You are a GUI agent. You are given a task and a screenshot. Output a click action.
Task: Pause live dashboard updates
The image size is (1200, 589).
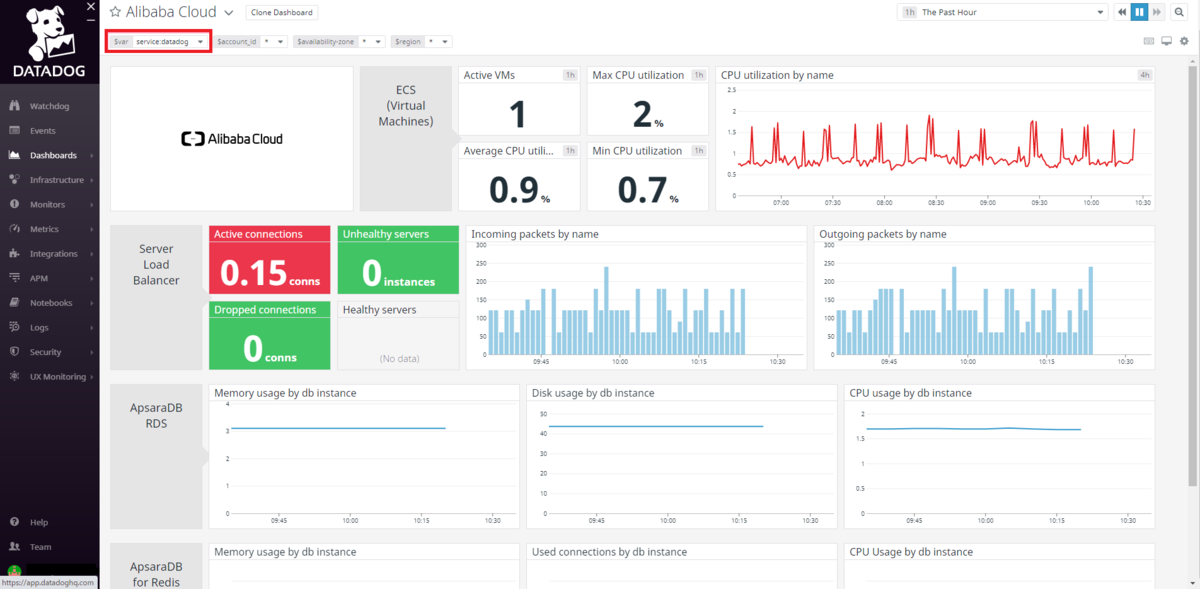(1140, 13)
